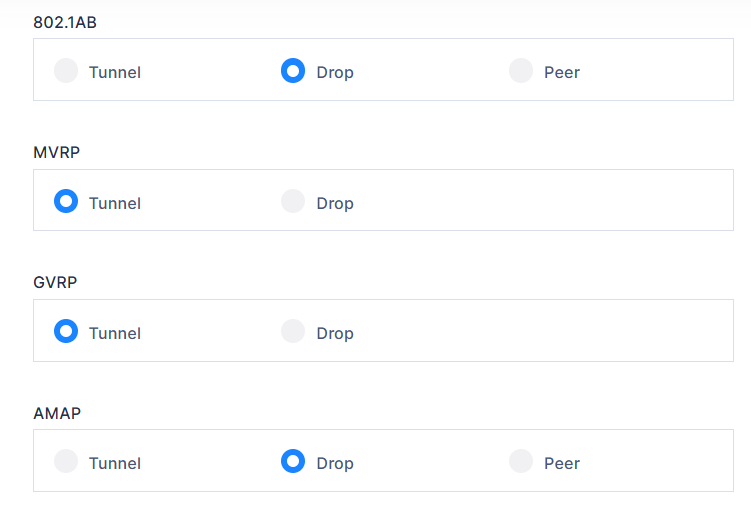Viewport: 751px width, 526px height.
Task: Select Tunnel radio button for 802.1AB
Action: [66, 71]
